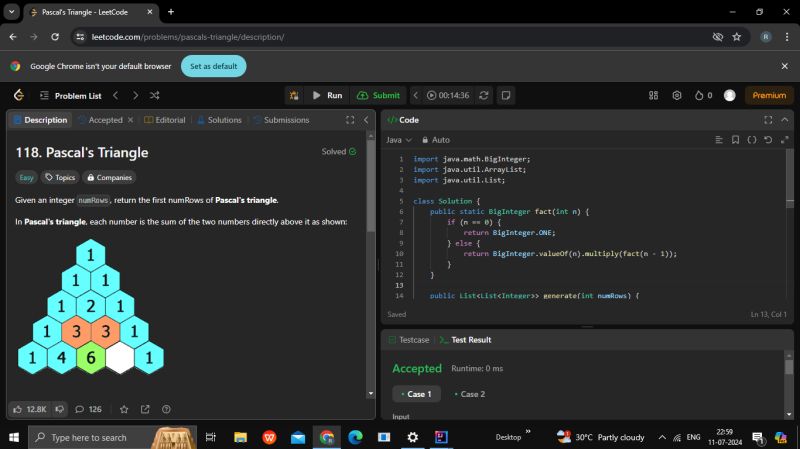Close the Accepted tab
Image resolution: width=800 pixels, height=449 pixels.
(x=130, y=120)
